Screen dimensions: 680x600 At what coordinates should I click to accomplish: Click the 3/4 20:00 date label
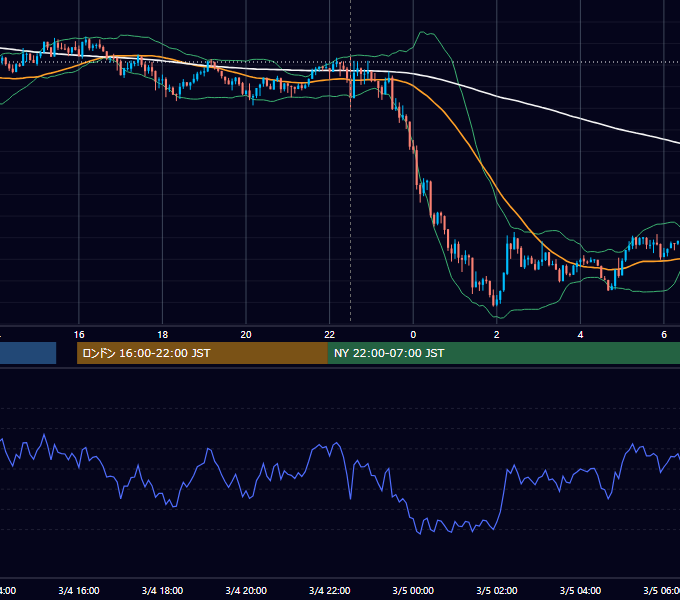point(246,590)
